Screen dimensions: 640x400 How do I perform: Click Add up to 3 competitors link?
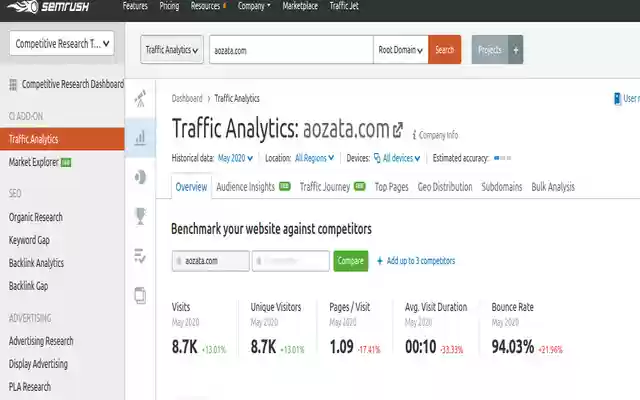[420, 261]
